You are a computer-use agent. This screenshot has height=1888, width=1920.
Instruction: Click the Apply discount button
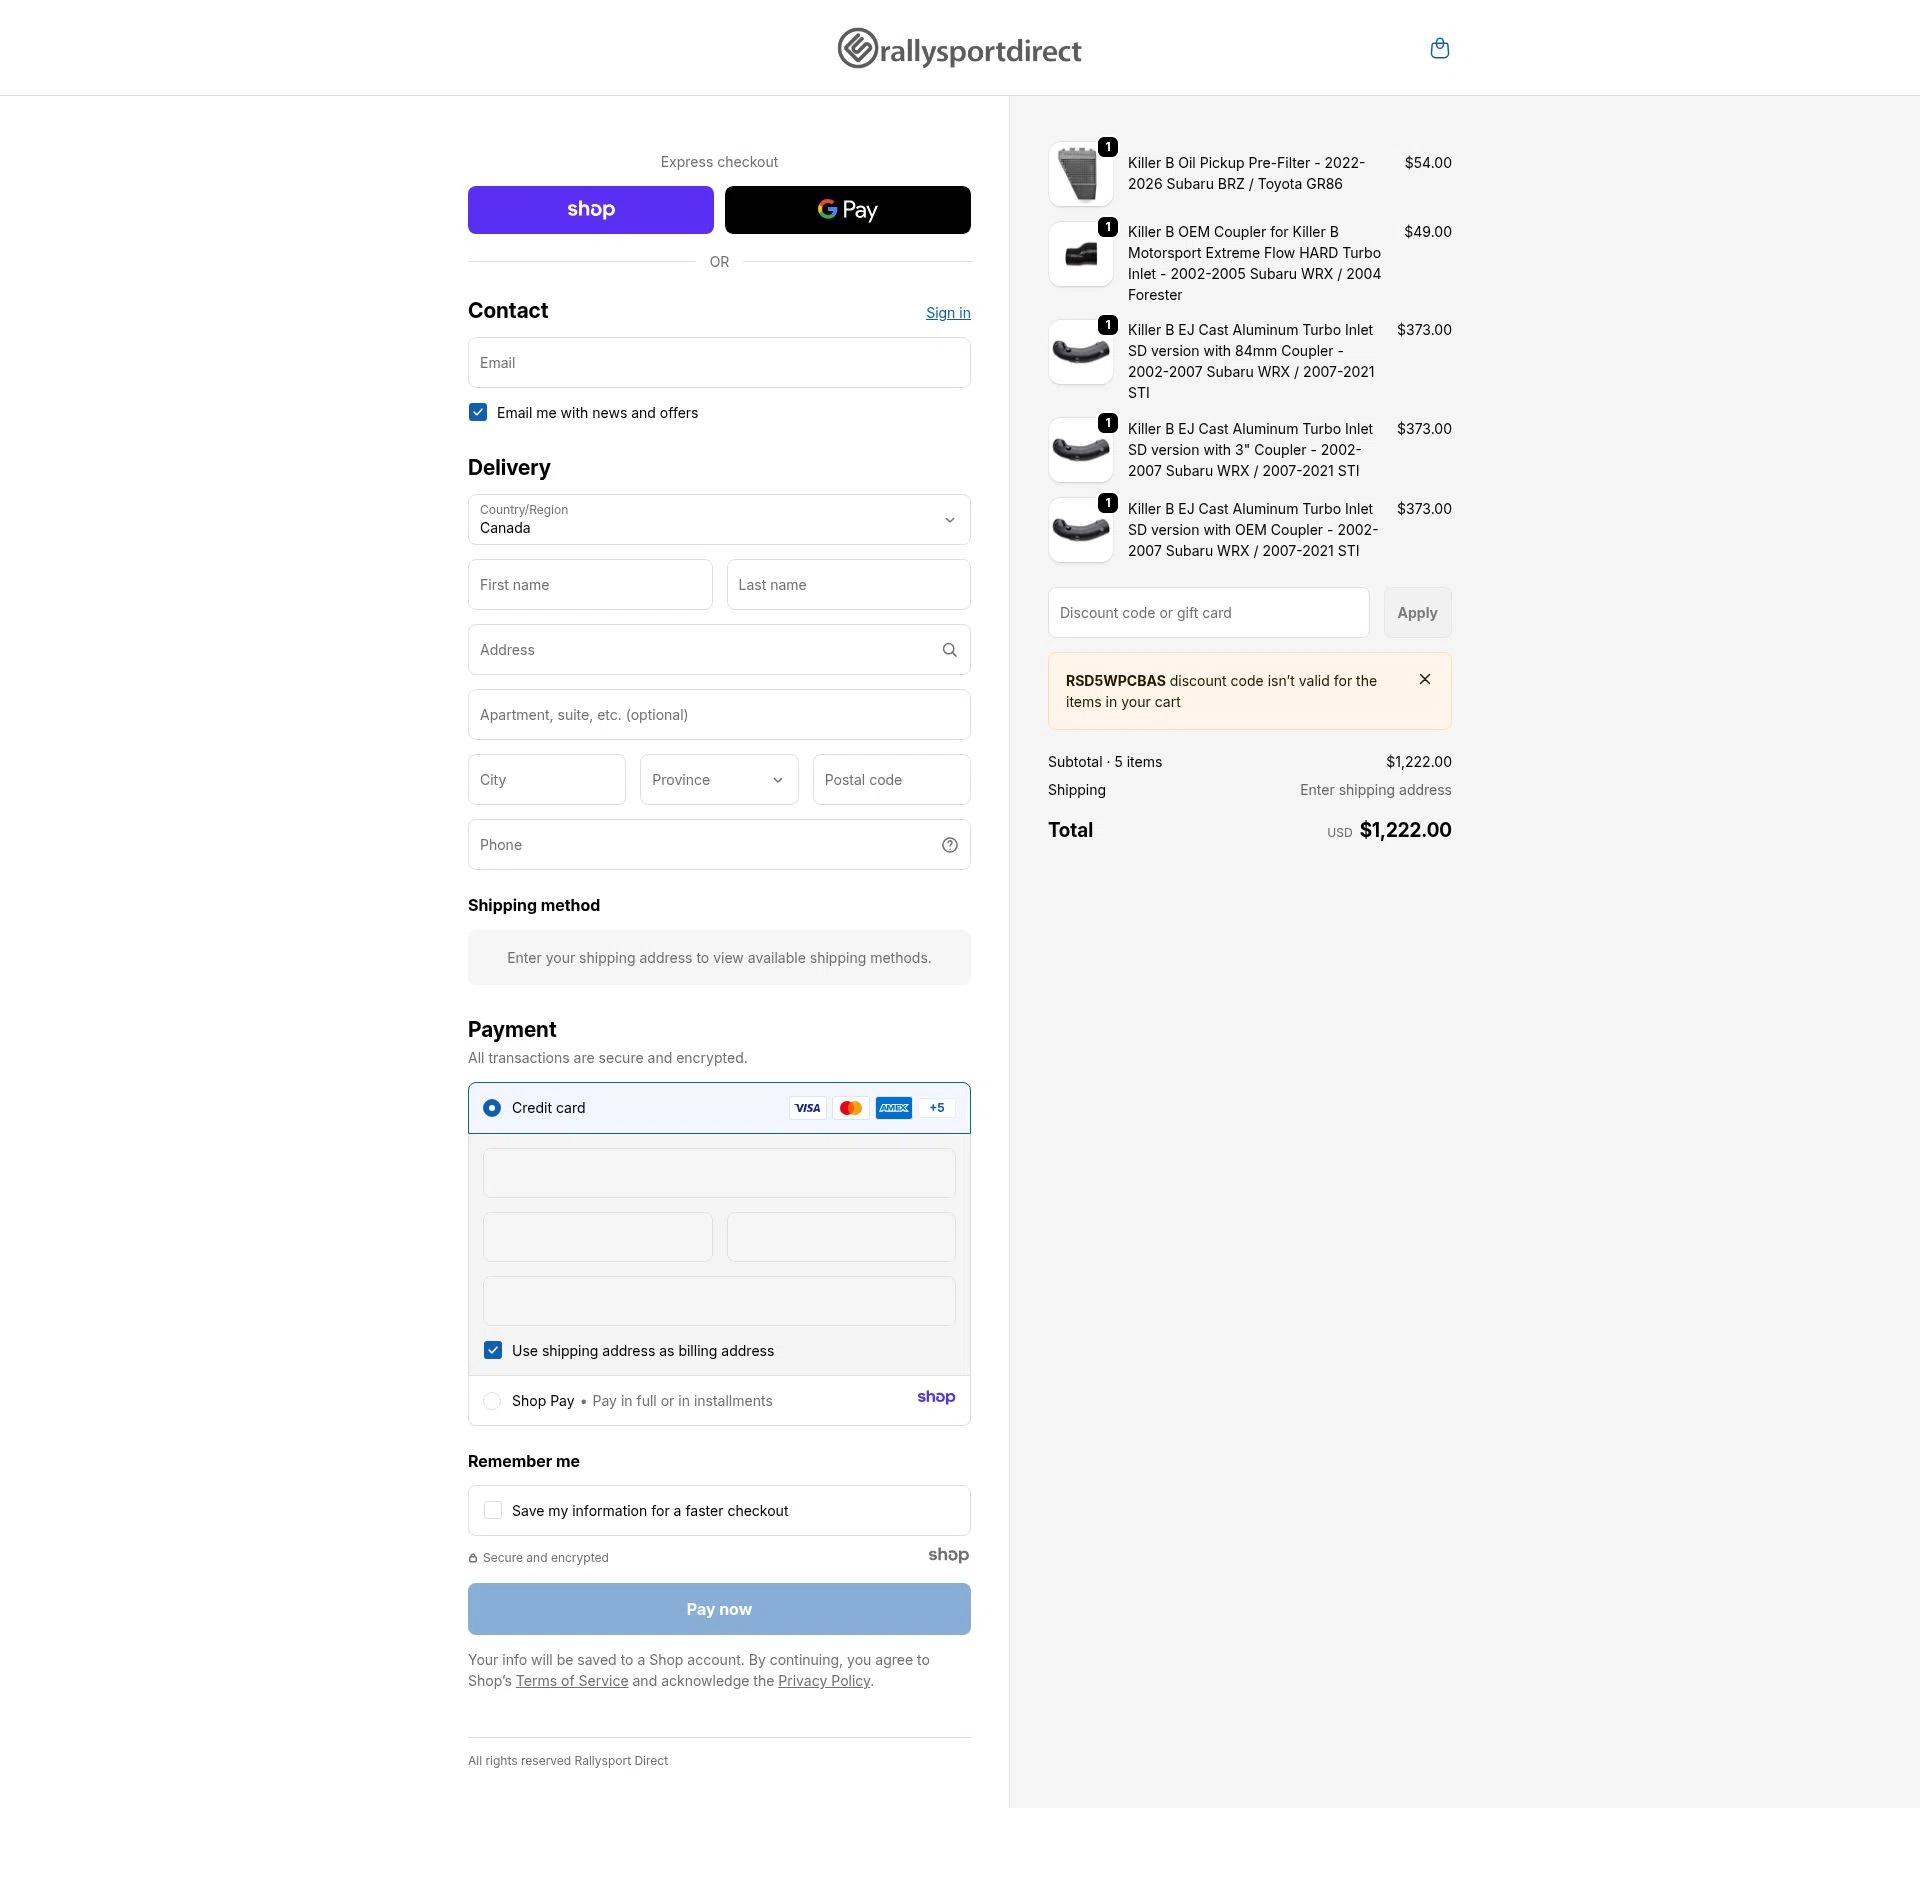[x=1417, y=612]
